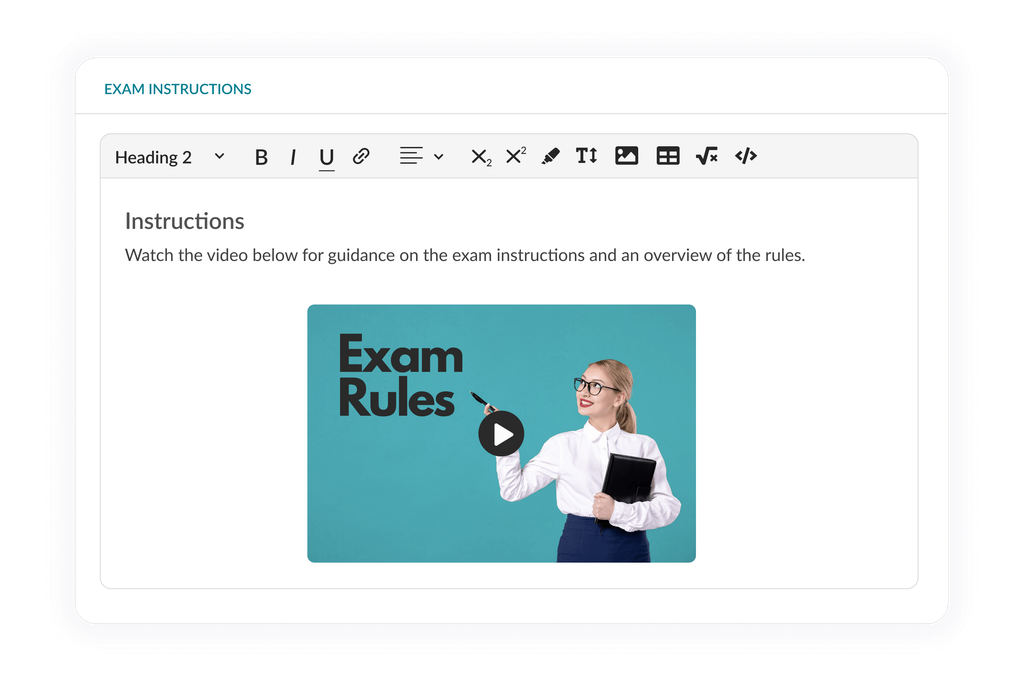Open the math equation editor

point(706,156)
